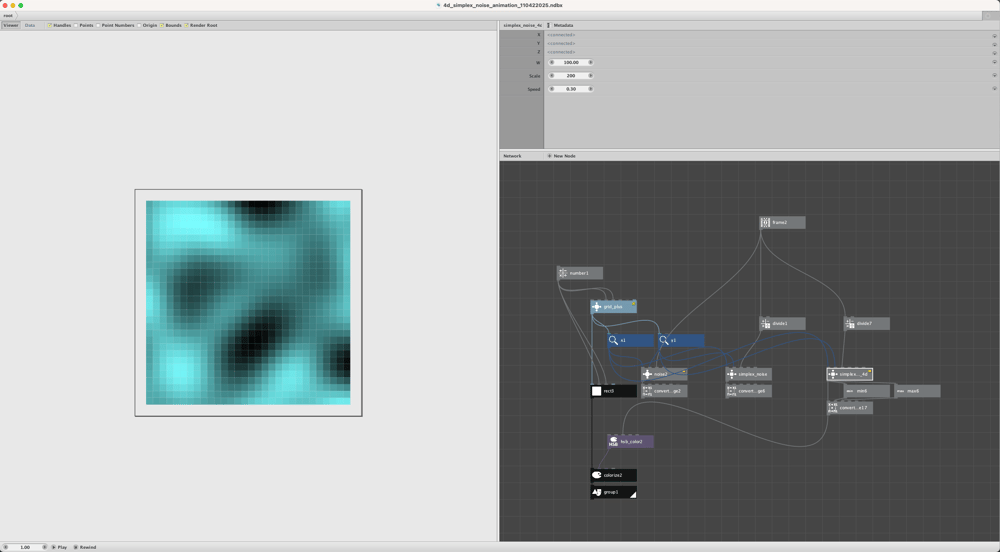Click the max6 node

tap(917, 391)
